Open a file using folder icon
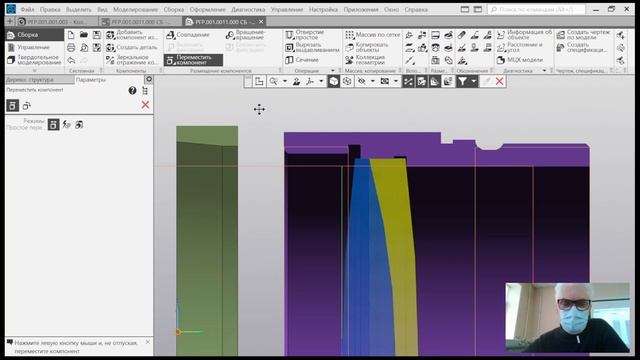This screenshot has width=640, height=360. point(84,36)
